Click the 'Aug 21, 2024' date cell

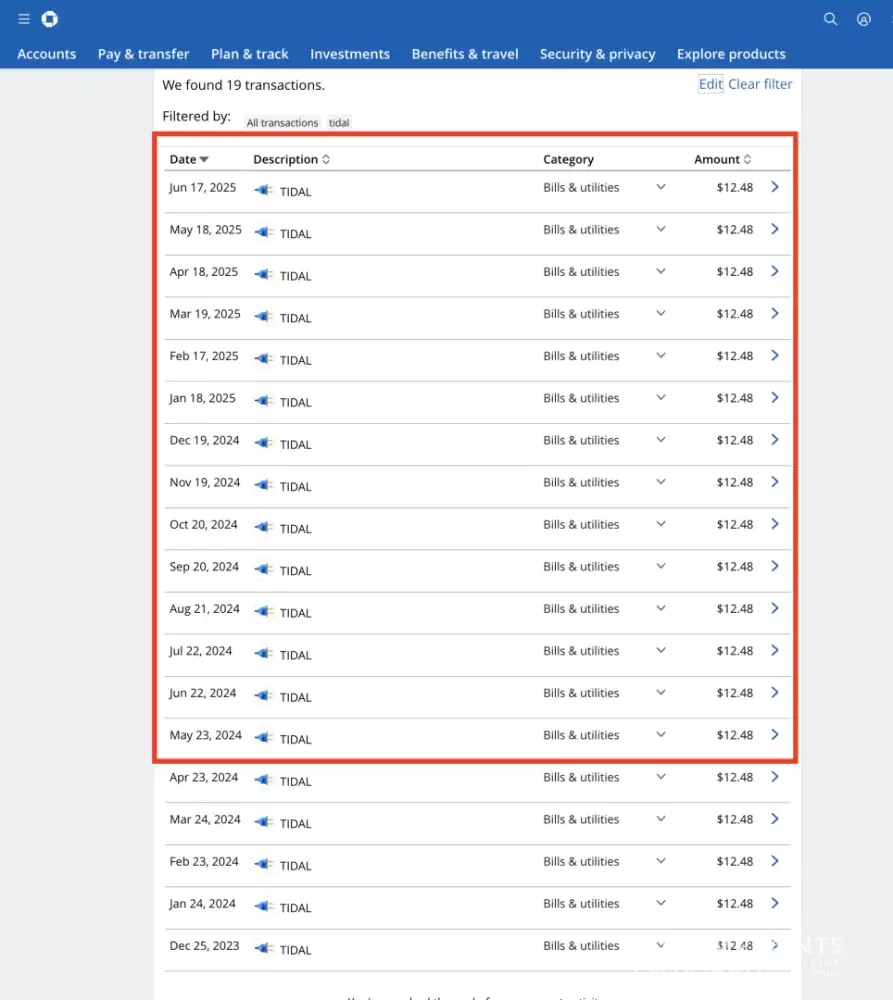(x=204, y=609)
